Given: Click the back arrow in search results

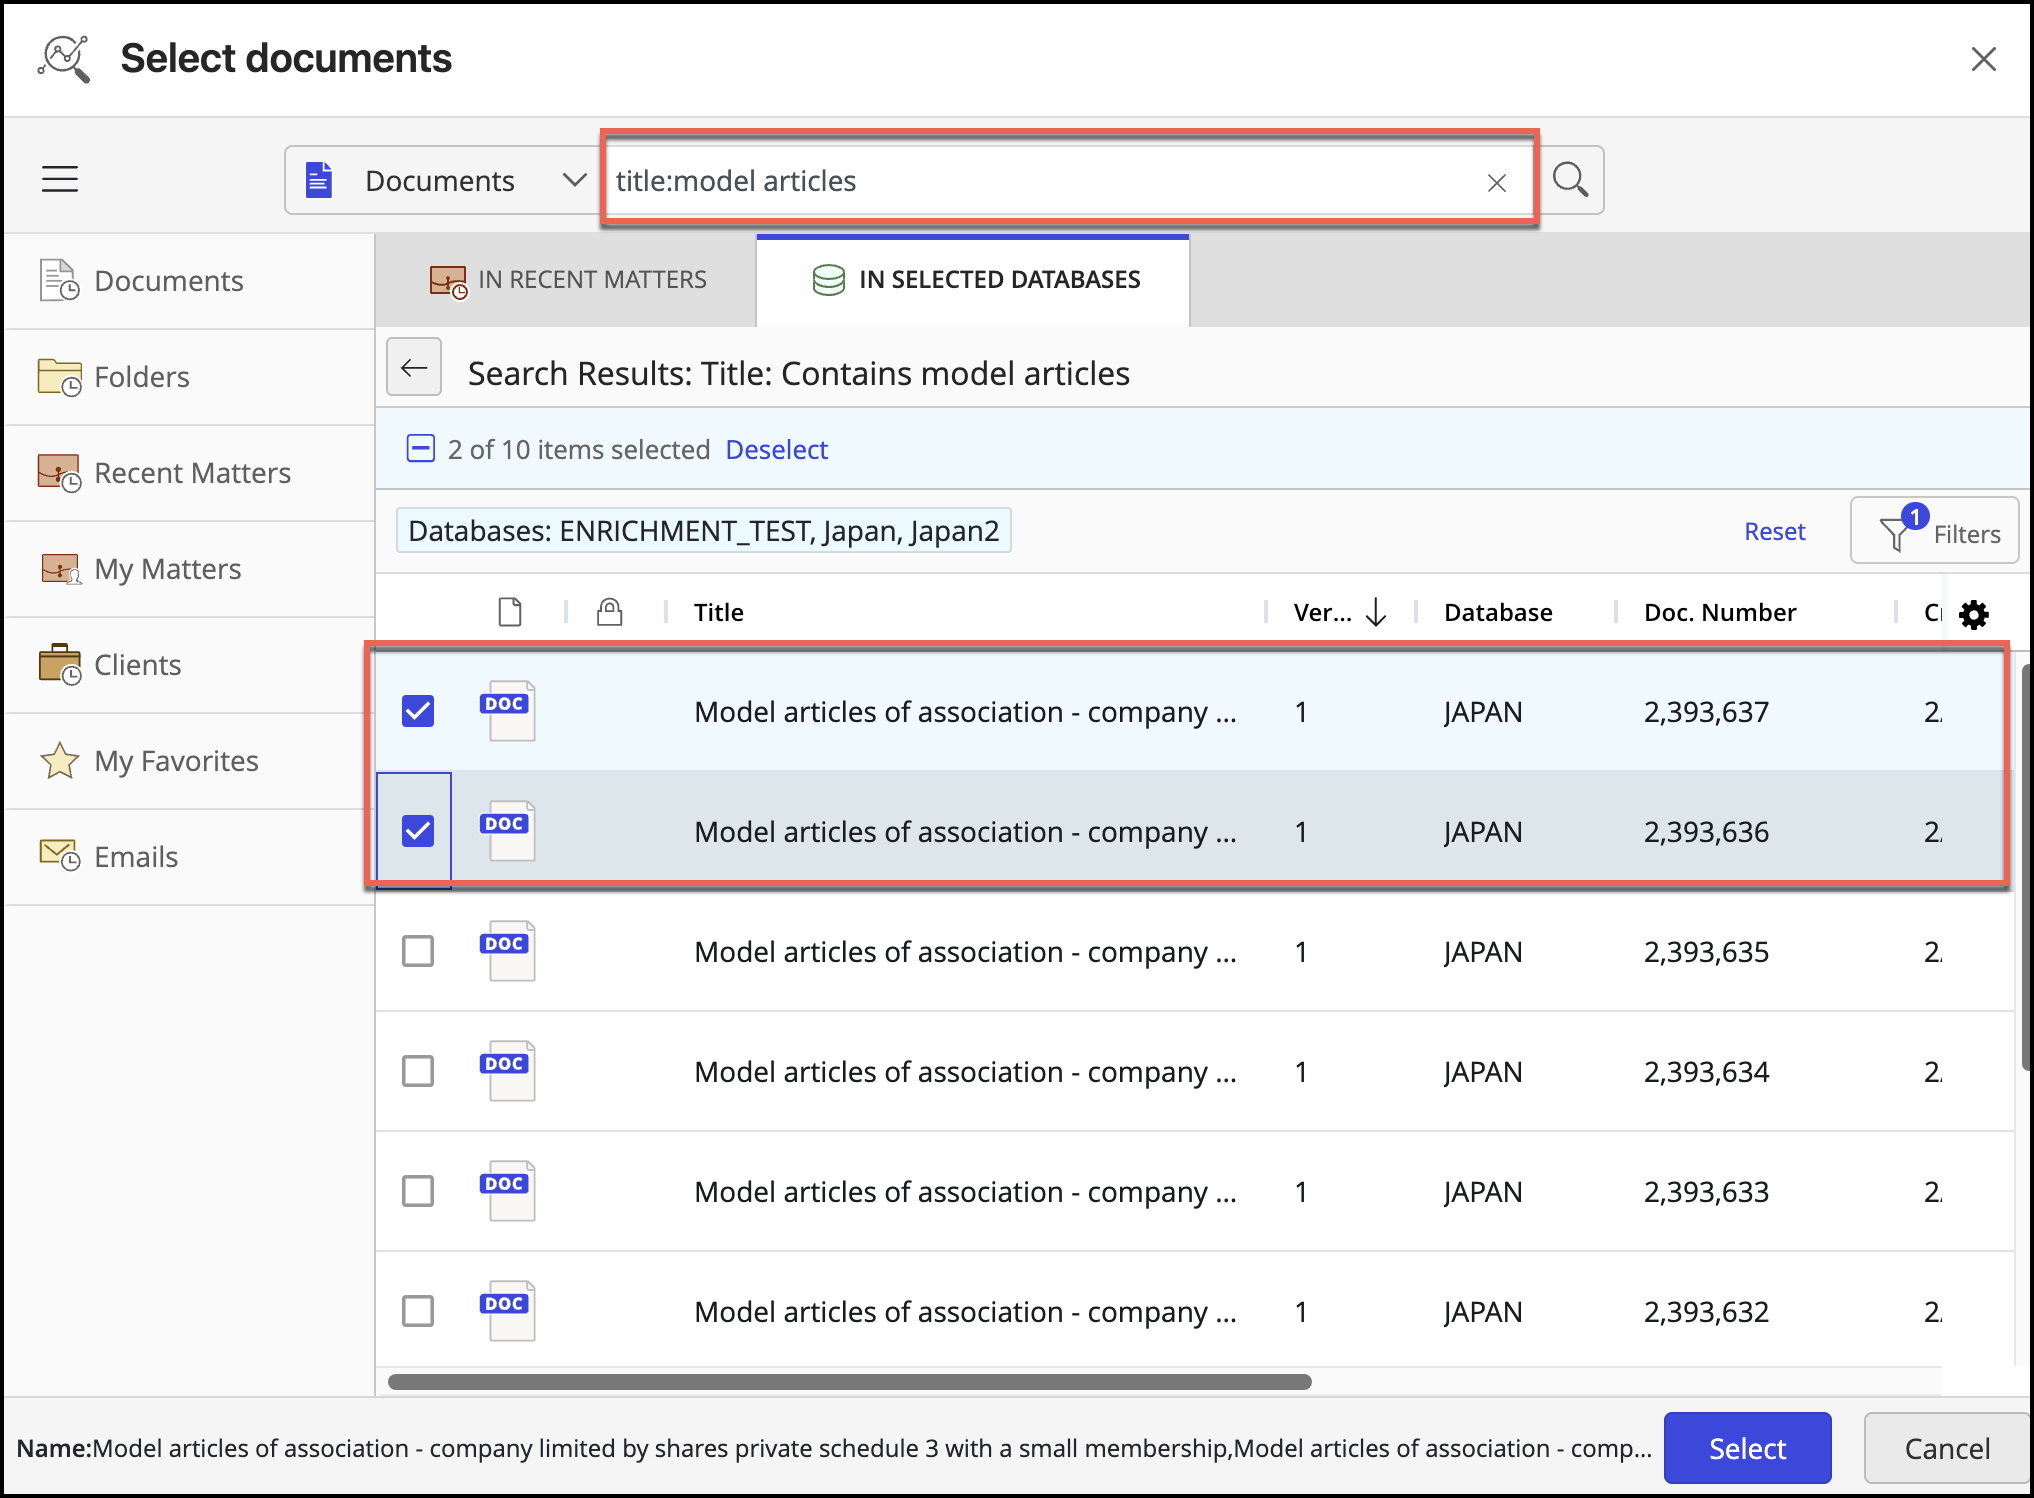Looking at the screenshot, I should (414, 368).
